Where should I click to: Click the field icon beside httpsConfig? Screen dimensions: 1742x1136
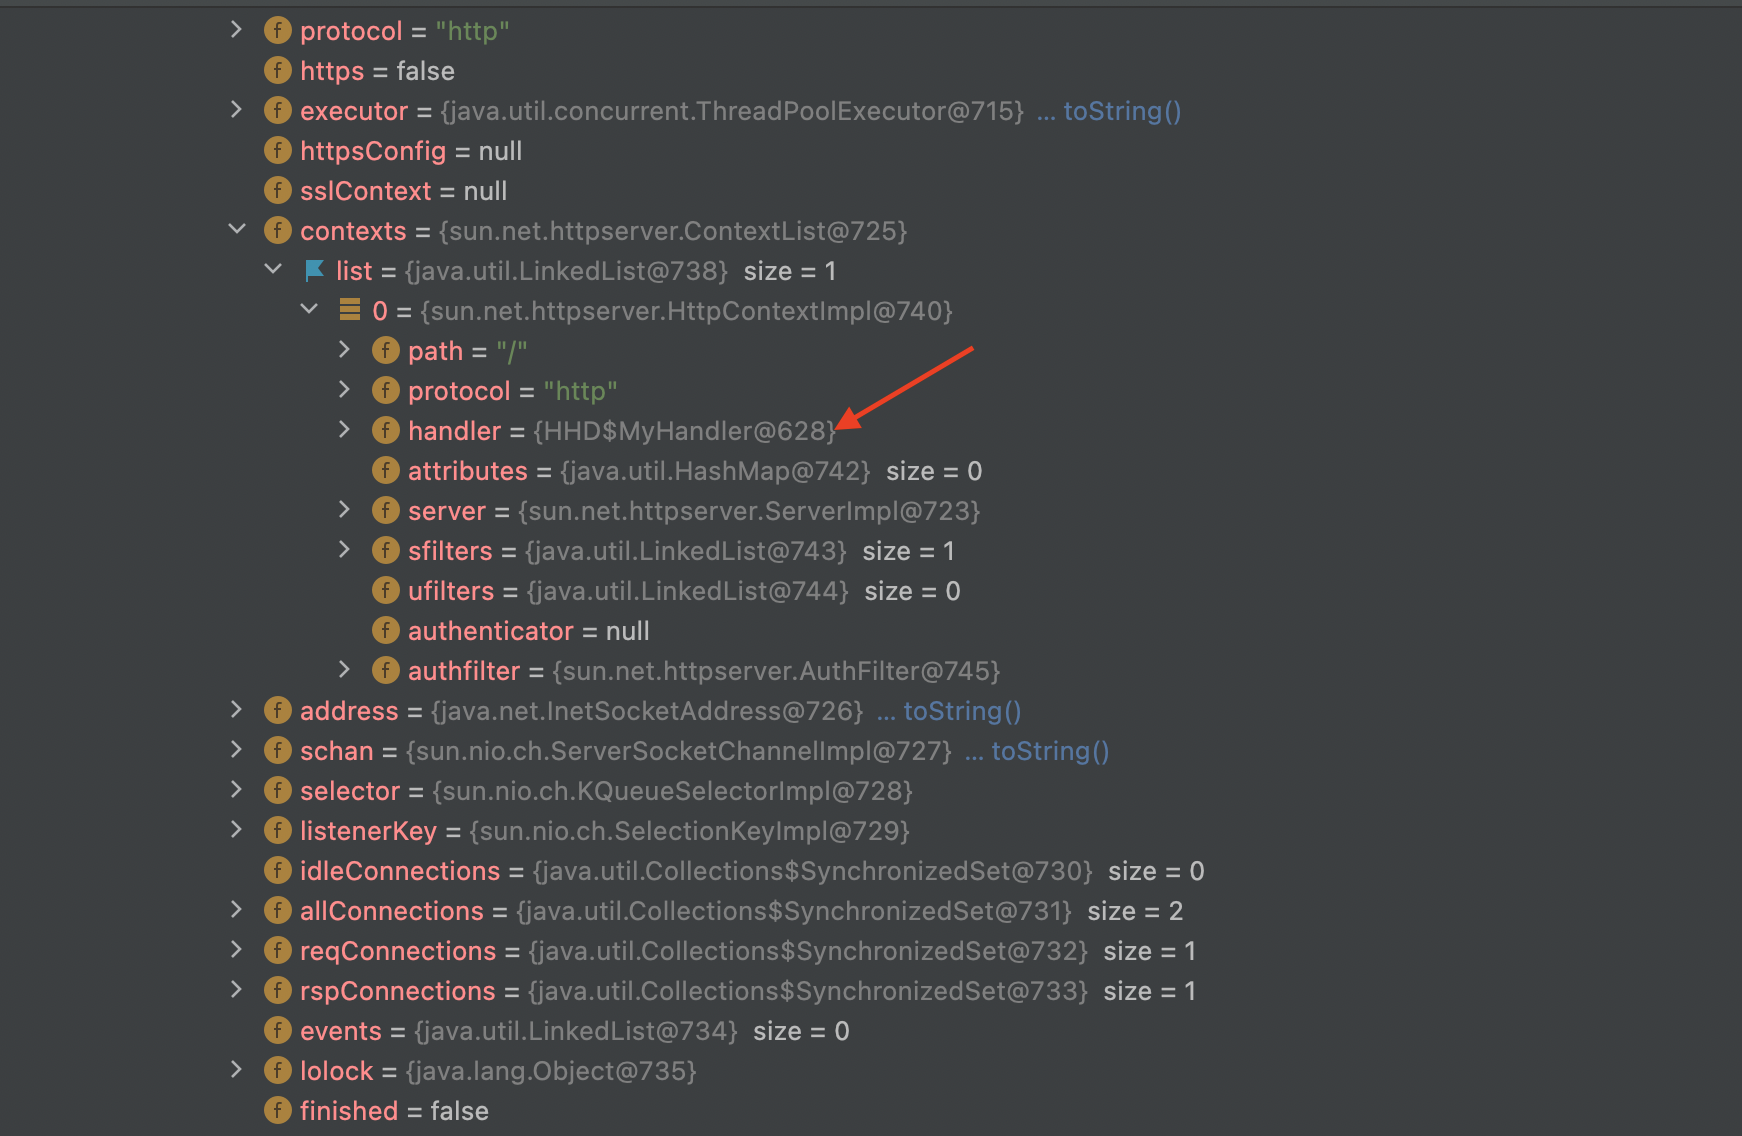(x=277, y=150)
